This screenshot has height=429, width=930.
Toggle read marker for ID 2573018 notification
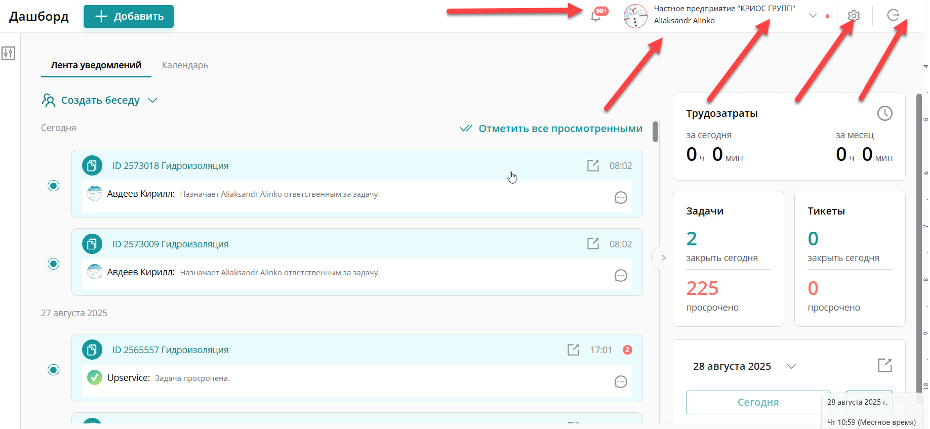[54, 186]
